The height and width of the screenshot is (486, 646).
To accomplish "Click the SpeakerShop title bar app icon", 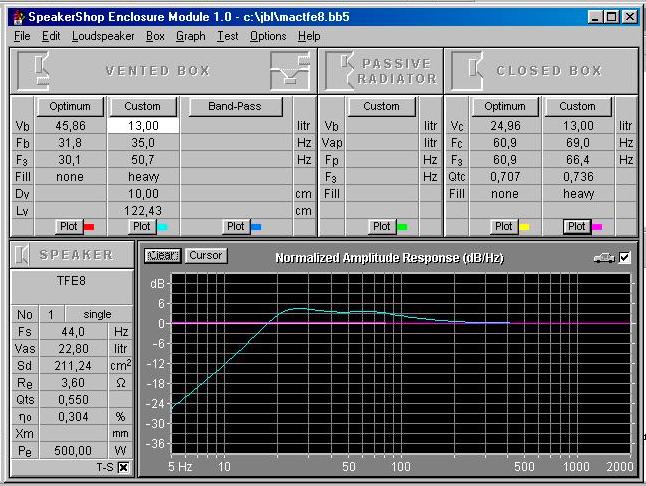I will pos(19,17).
